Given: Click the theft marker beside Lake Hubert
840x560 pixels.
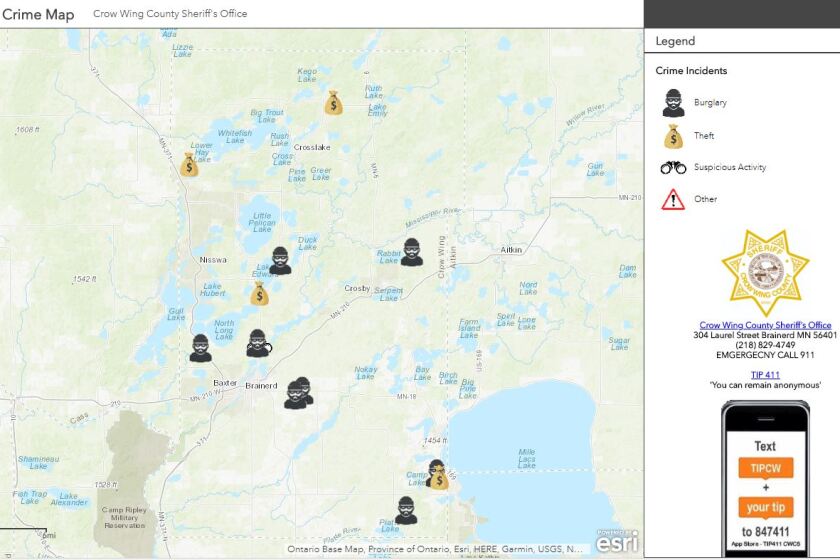Looking at the screenshot, I should pos(259,293).
